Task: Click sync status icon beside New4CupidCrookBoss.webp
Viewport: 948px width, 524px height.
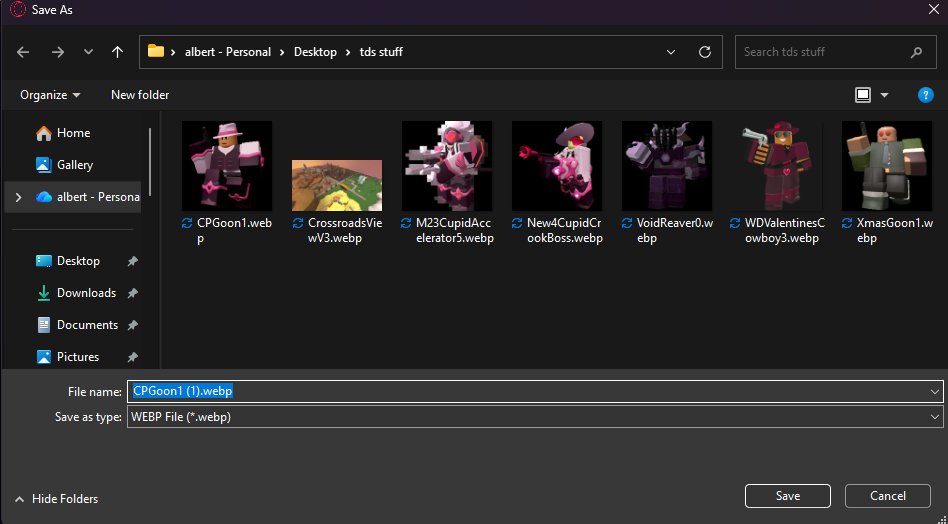Action: tap(517, 224)
